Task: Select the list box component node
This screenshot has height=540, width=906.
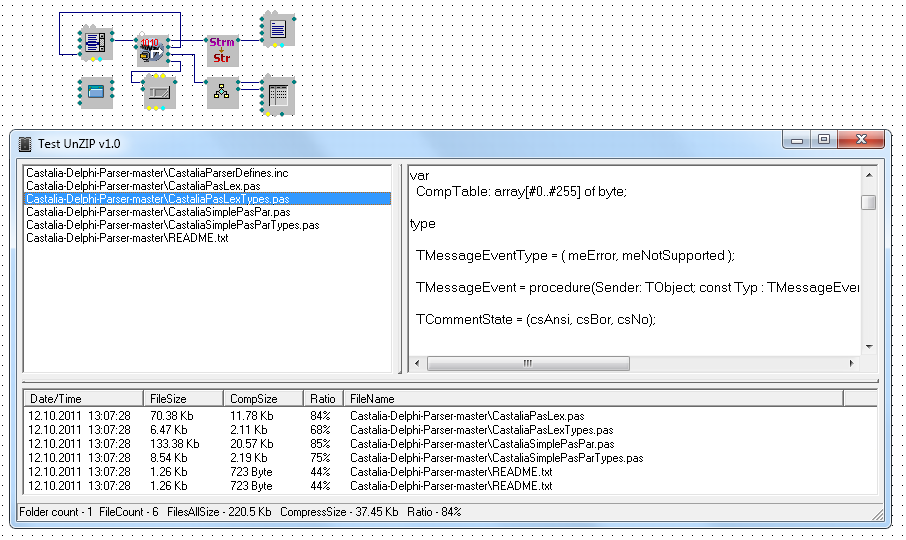Action: coord(96,43)
